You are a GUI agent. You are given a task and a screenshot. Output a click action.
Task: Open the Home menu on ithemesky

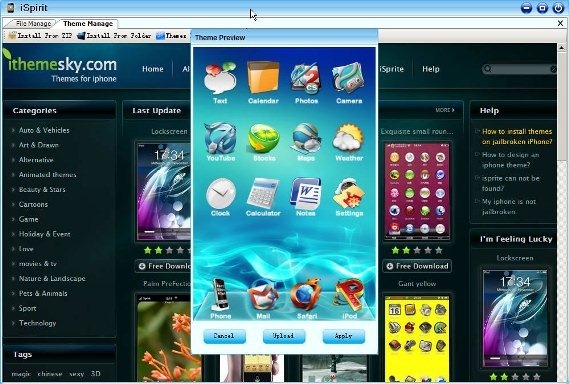click(153, 69)
